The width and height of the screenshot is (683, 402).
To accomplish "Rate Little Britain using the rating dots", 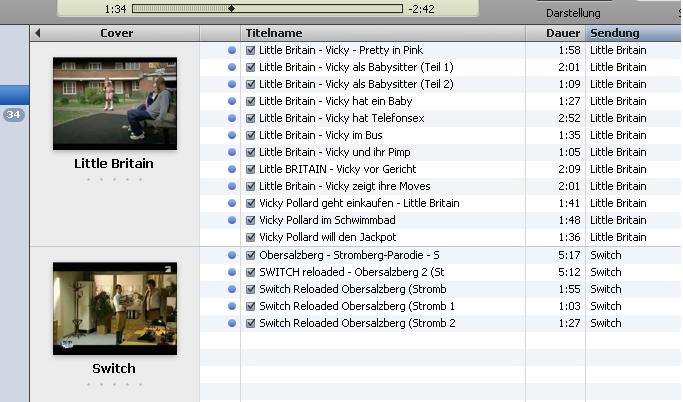I will 114,179.
